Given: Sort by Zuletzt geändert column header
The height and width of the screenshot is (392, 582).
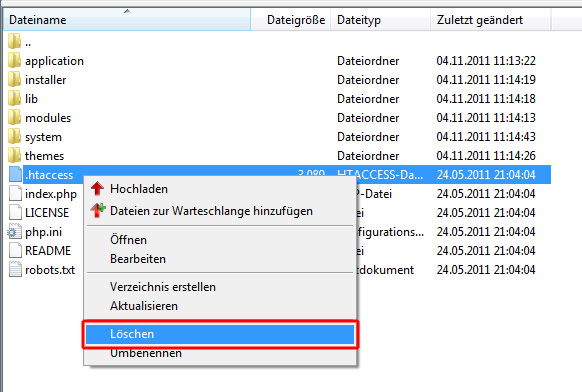Looking at the screenshot, I should (491, 20).
